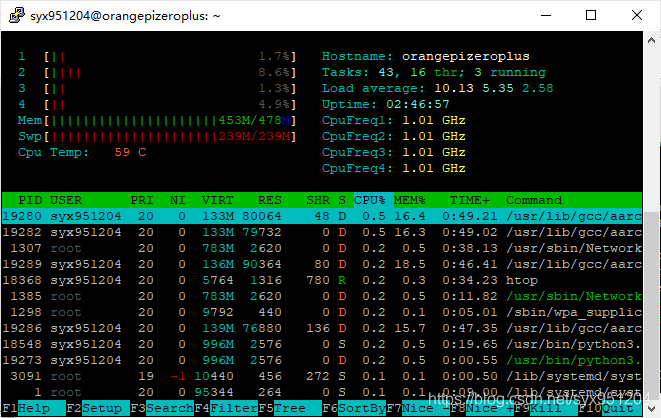661x418 pixels.
Task: Select the wpa_supplicant process row PID 1298
Action: click(x=322, y=312)
